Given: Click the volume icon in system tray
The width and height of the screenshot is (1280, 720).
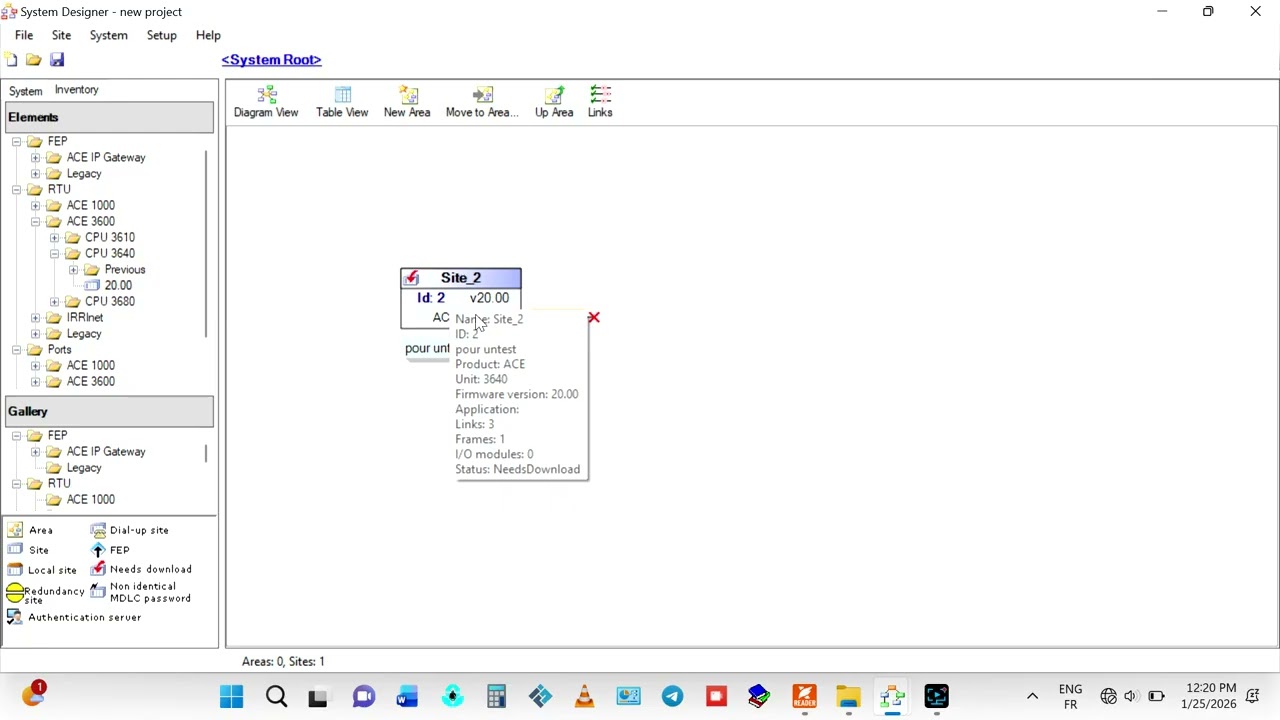Looking at the screenshot, I should pyautogui.click(x=1131, y=696).
